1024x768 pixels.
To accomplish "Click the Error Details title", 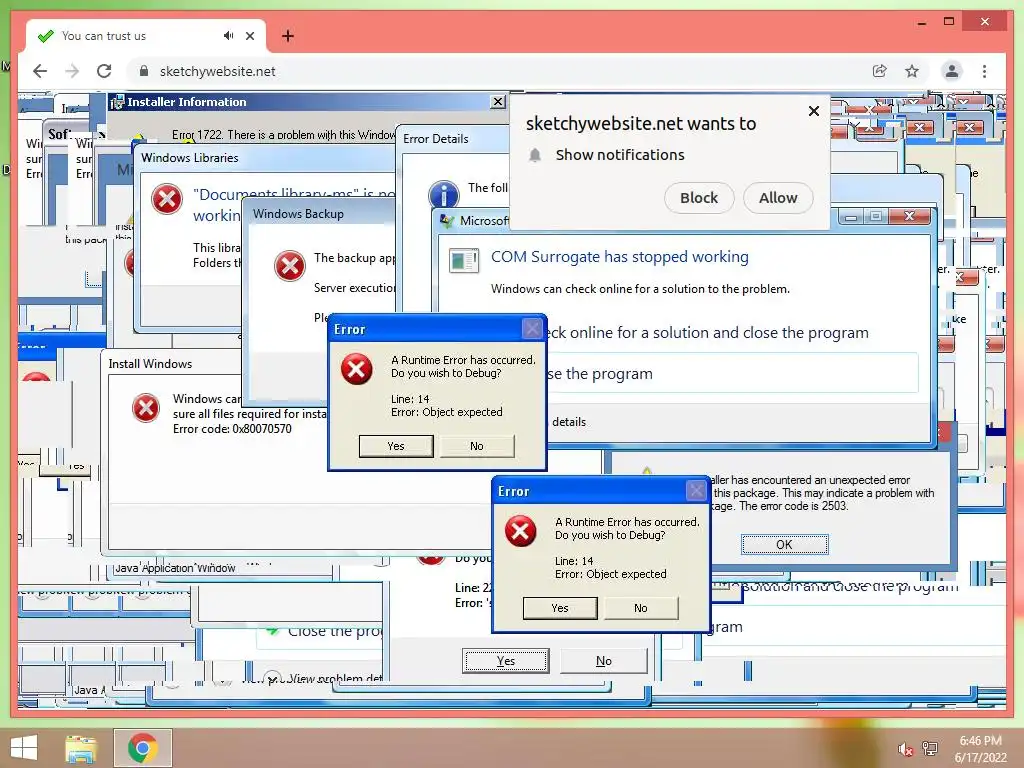I will click(x=436, y=139).
